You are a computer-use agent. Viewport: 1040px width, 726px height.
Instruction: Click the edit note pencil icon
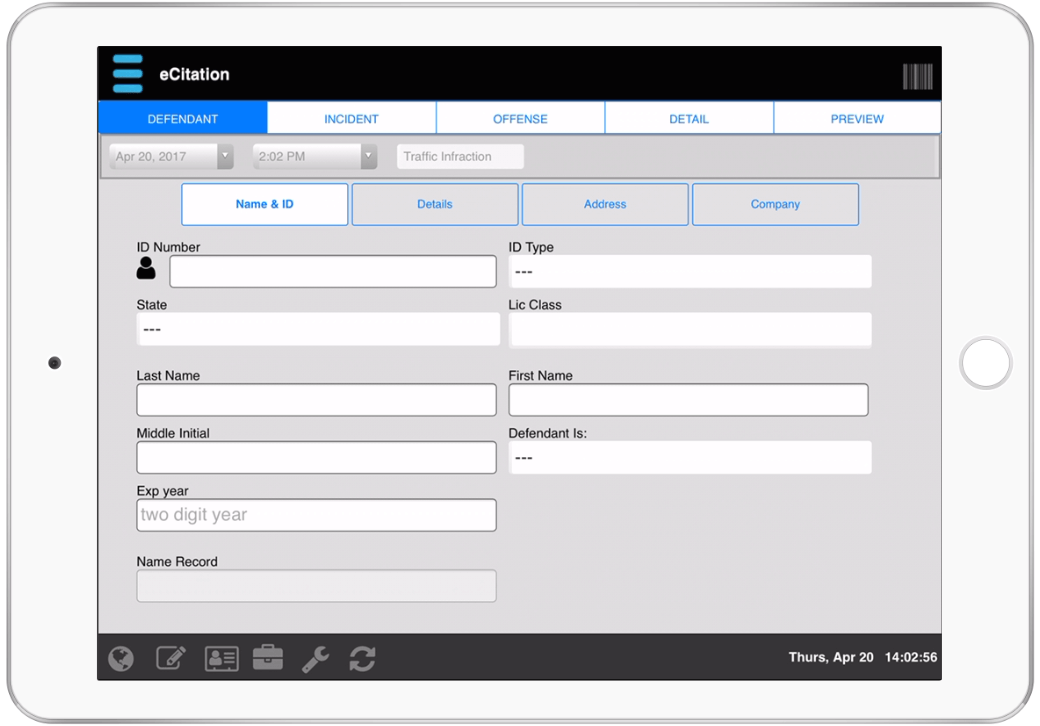pos(170,658)
